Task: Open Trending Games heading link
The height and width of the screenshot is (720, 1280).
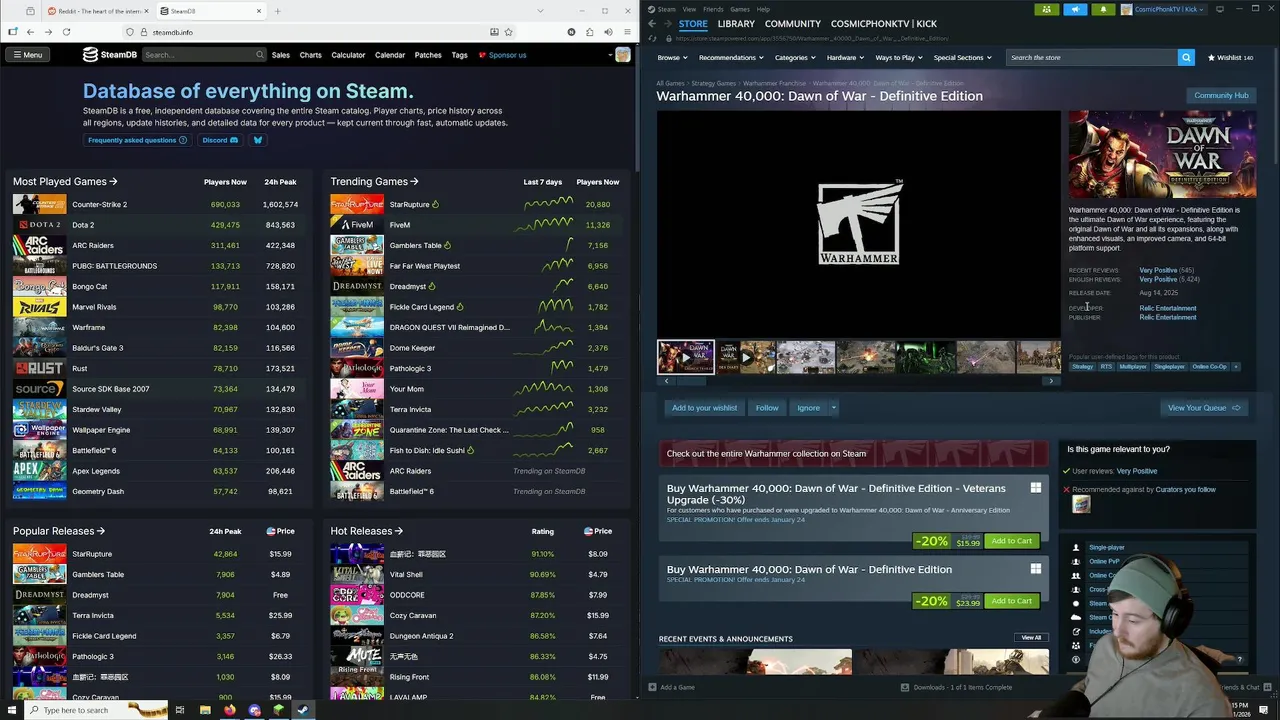Action: 375,181
